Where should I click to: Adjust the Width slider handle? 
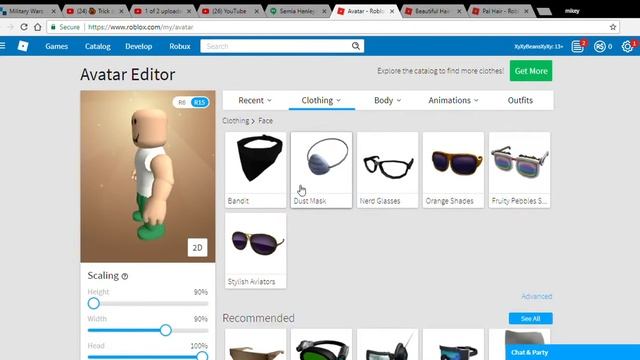(165, 330)
